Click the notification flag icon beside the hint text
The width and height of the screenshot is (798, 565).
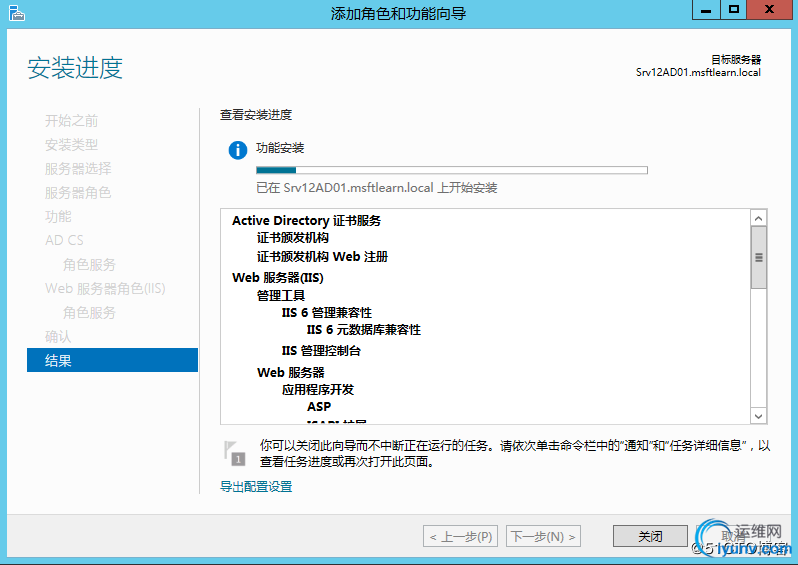tap(234, 454)
